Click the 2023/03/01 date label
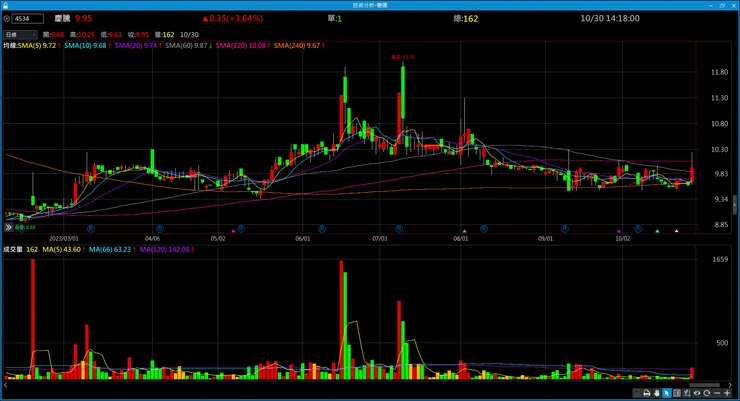This screenshot has width=740, height=401. (x=64, y=239)
